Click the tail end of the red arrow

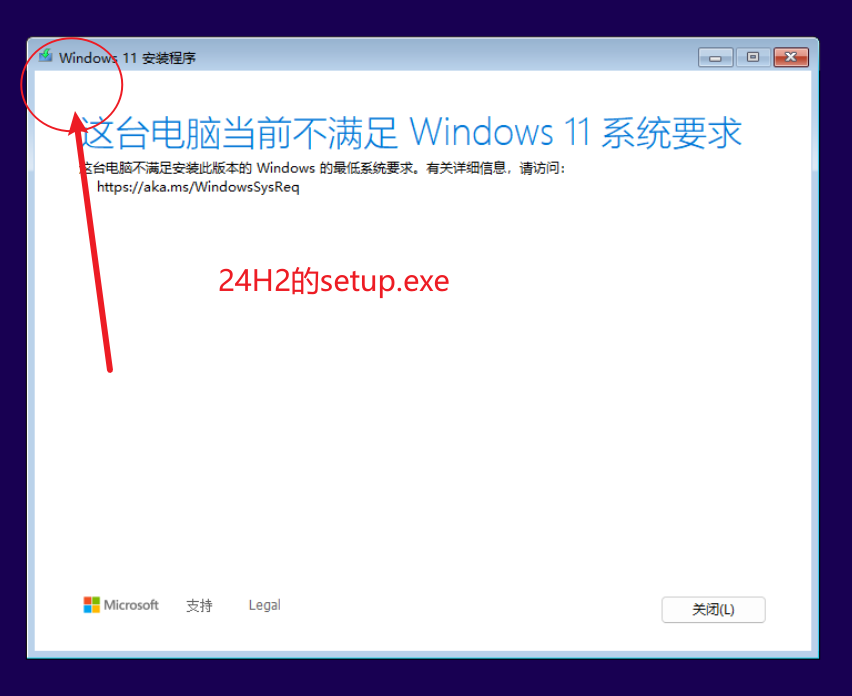tap(109, 367)
